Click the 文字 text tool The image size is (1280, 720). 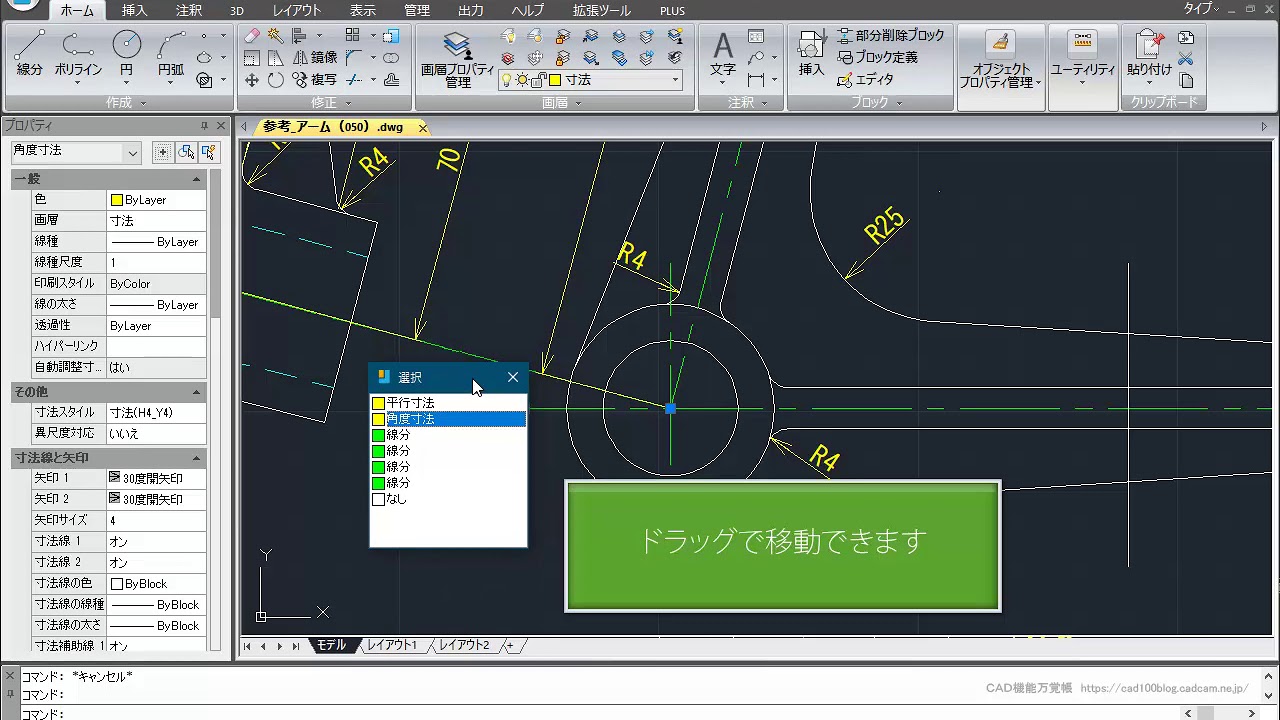pyautogui.click(x=723, y=55)
